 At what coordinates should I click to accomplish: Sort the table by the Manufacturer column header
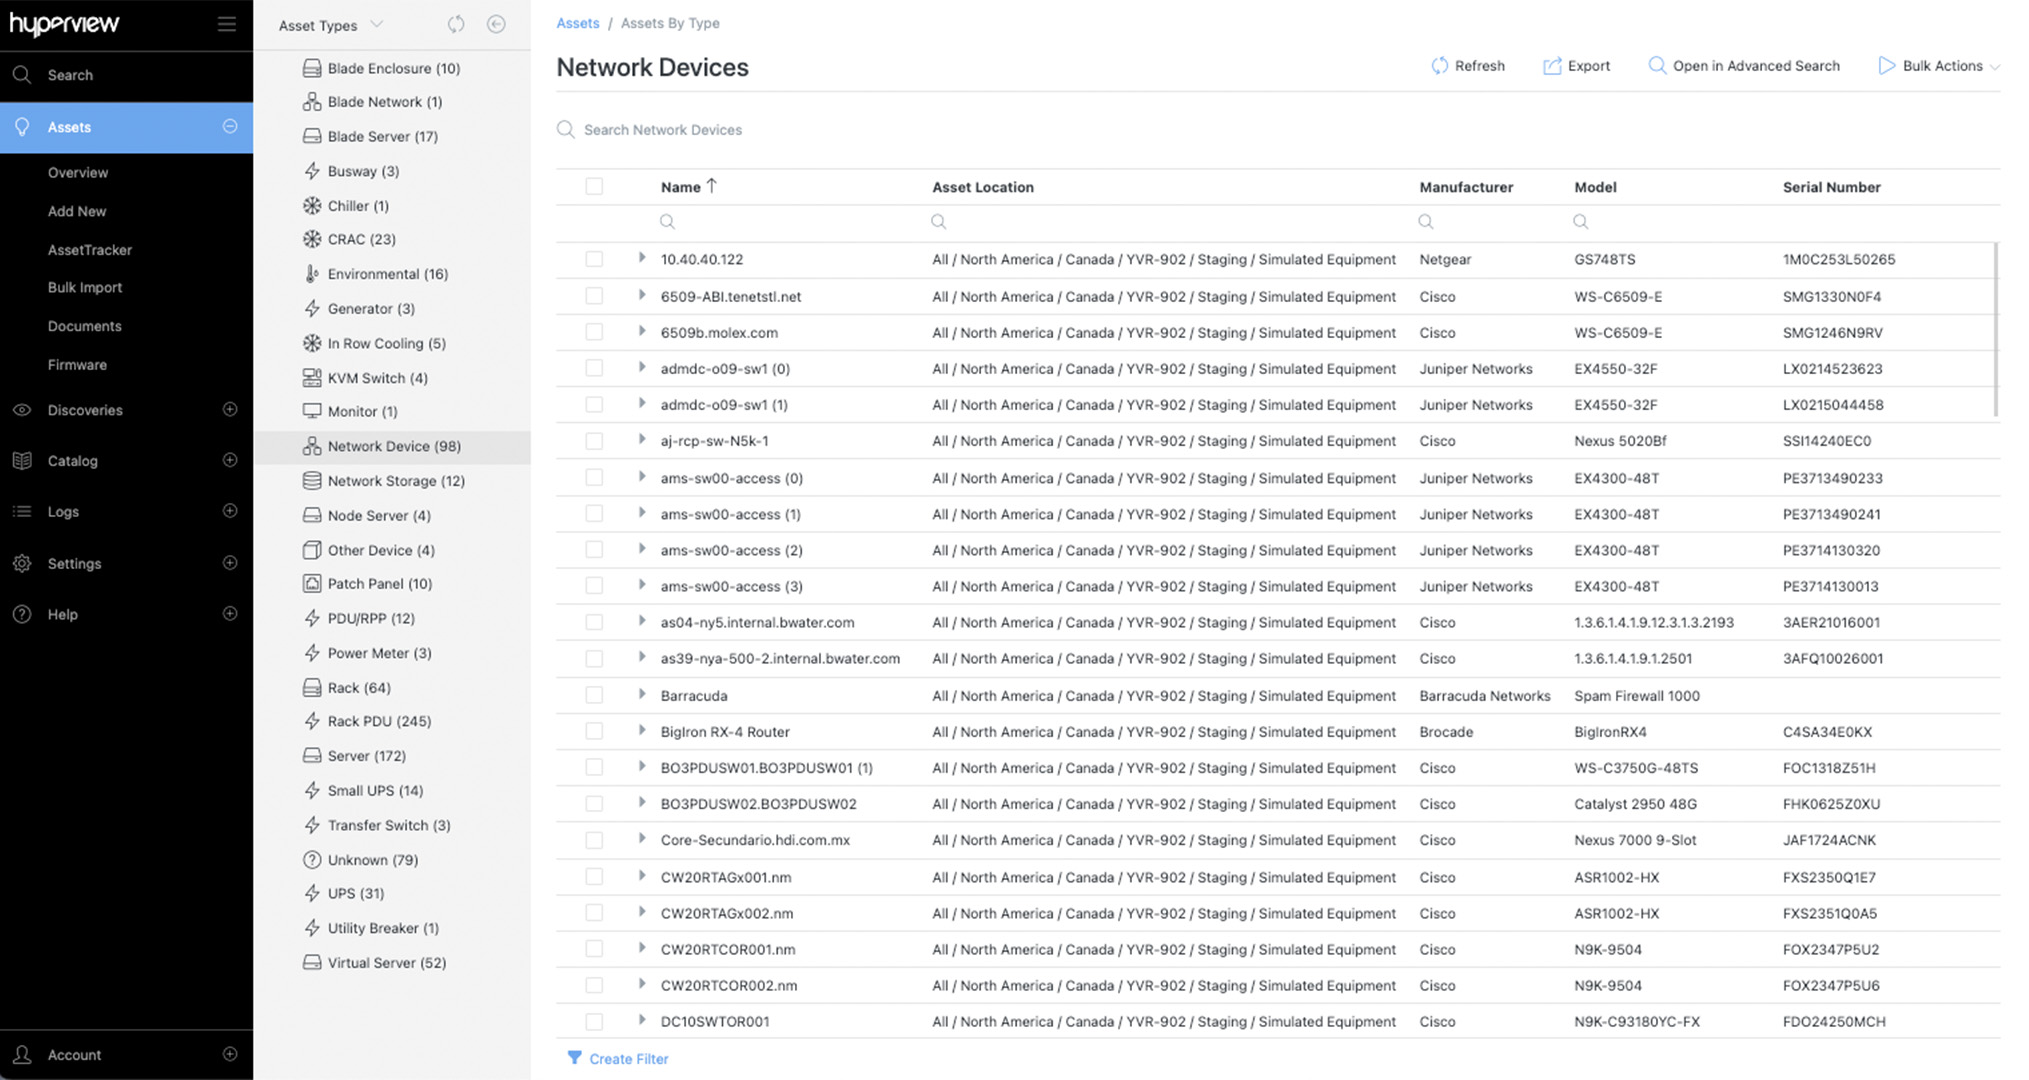pyautogui.click(x=1465, y=187)
